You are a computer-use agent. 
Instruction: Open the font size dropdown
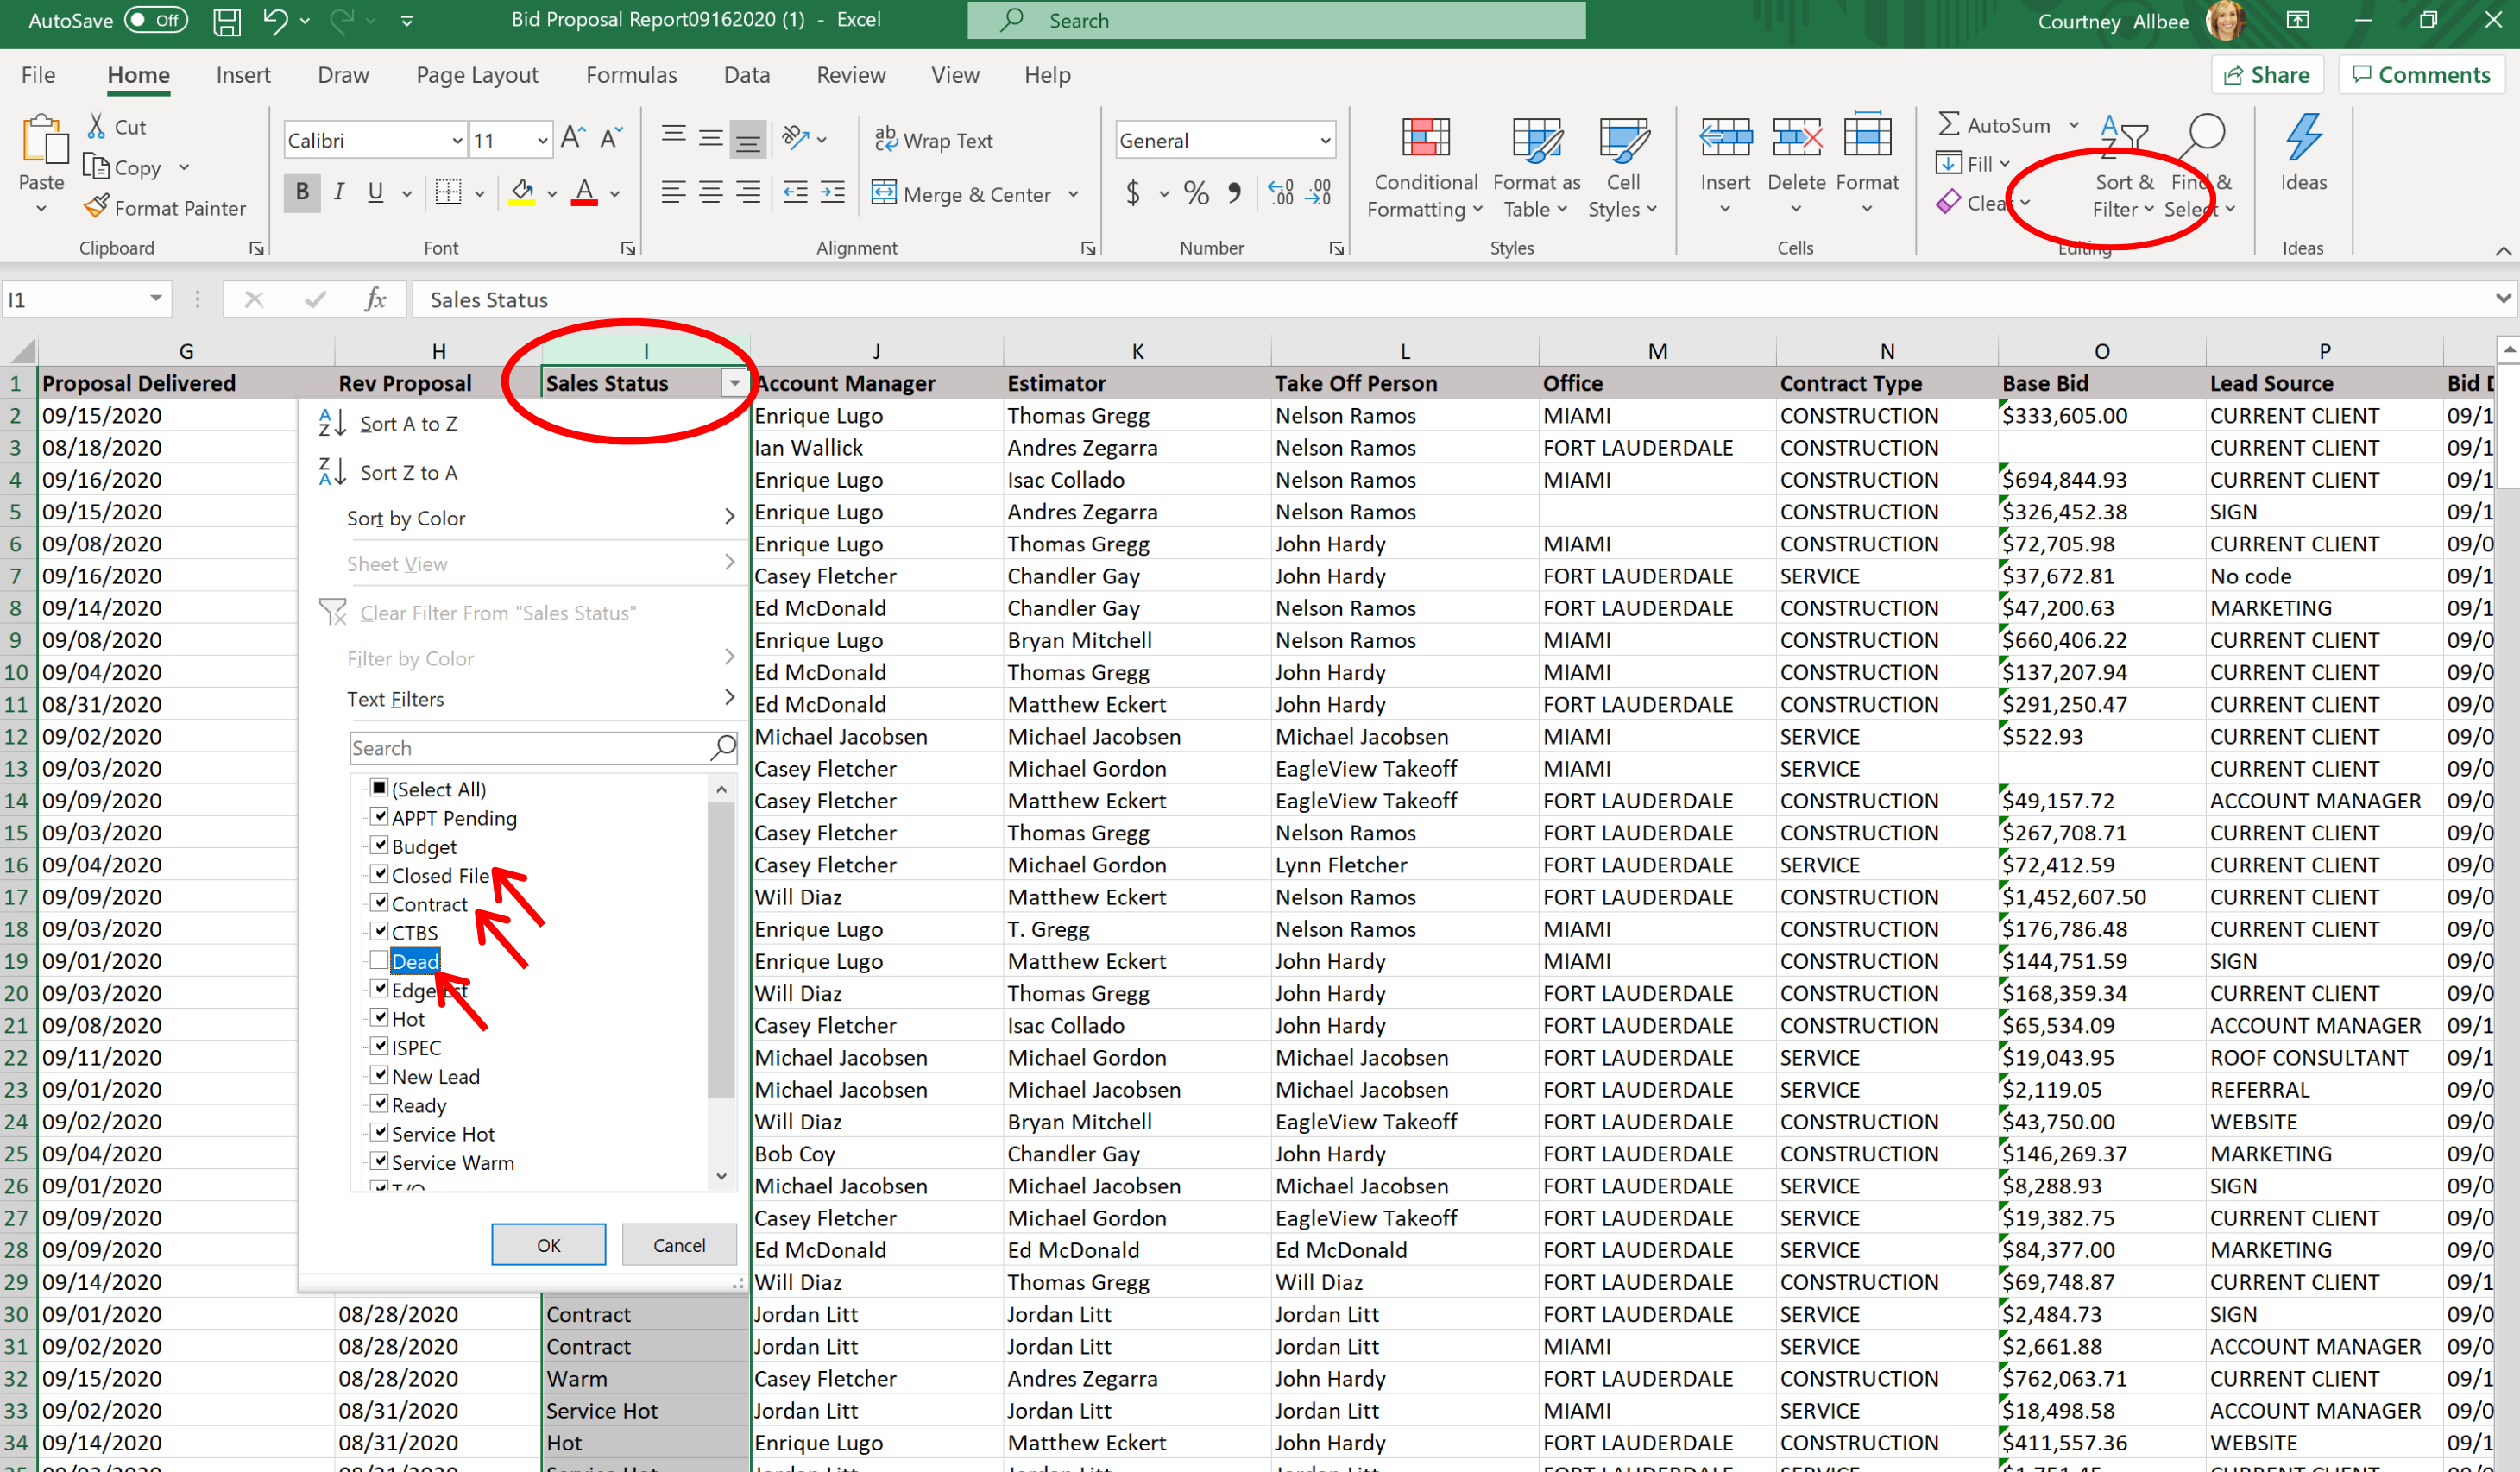542,140
